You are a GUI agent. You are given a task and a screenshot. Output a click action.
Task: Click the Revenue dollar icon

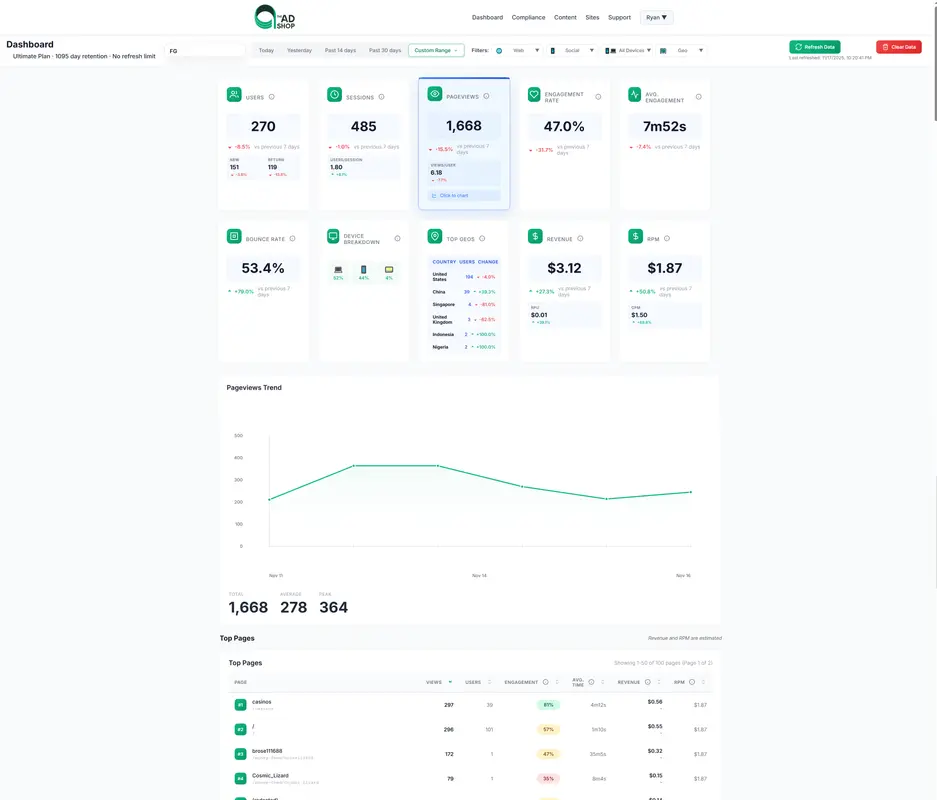click(534, 236)
